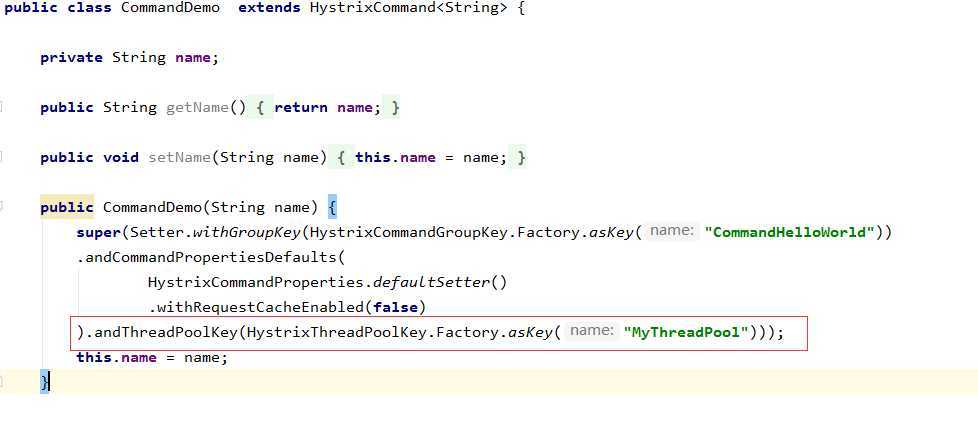Click the andThreadPoolKey method call
The image size is (978, 422).
tap(165, 332)
